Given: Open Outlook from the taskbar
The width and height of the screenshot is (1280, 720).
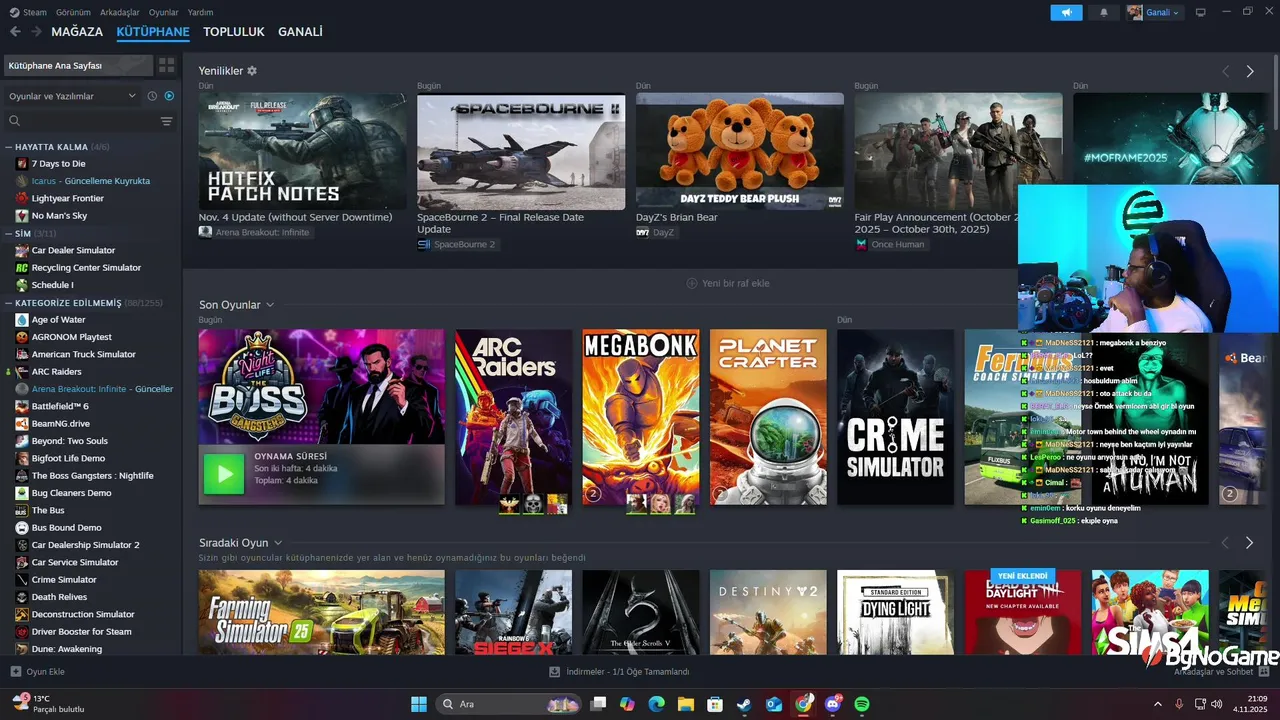Looking at the screenshot, I should (773, 704).
